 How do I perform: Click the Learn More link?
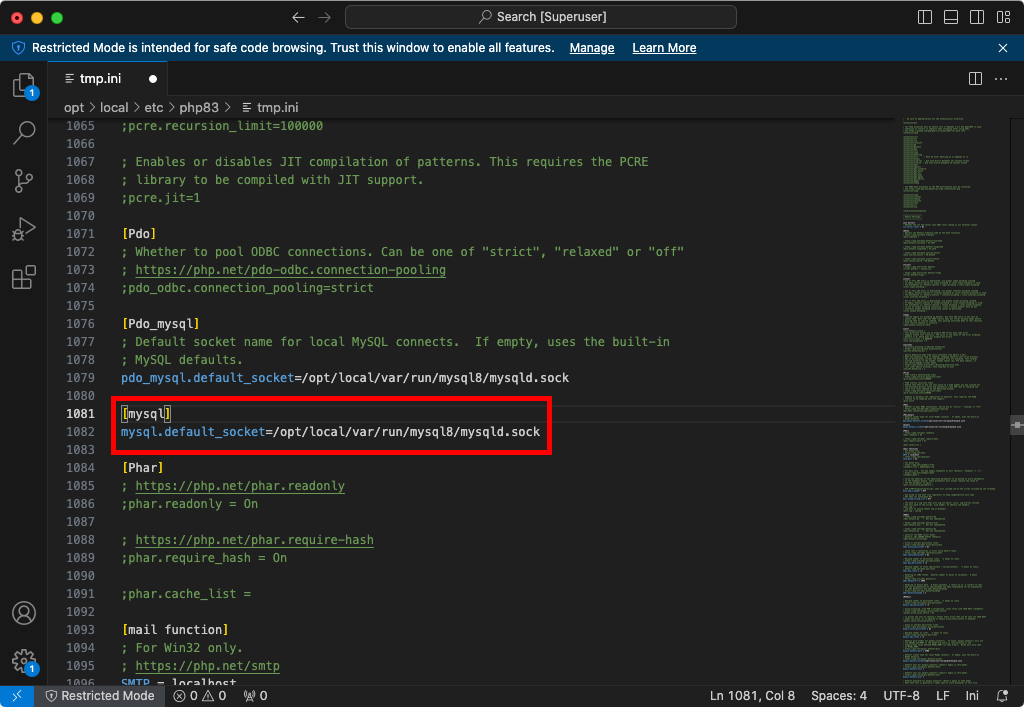(x=664, y=48)
